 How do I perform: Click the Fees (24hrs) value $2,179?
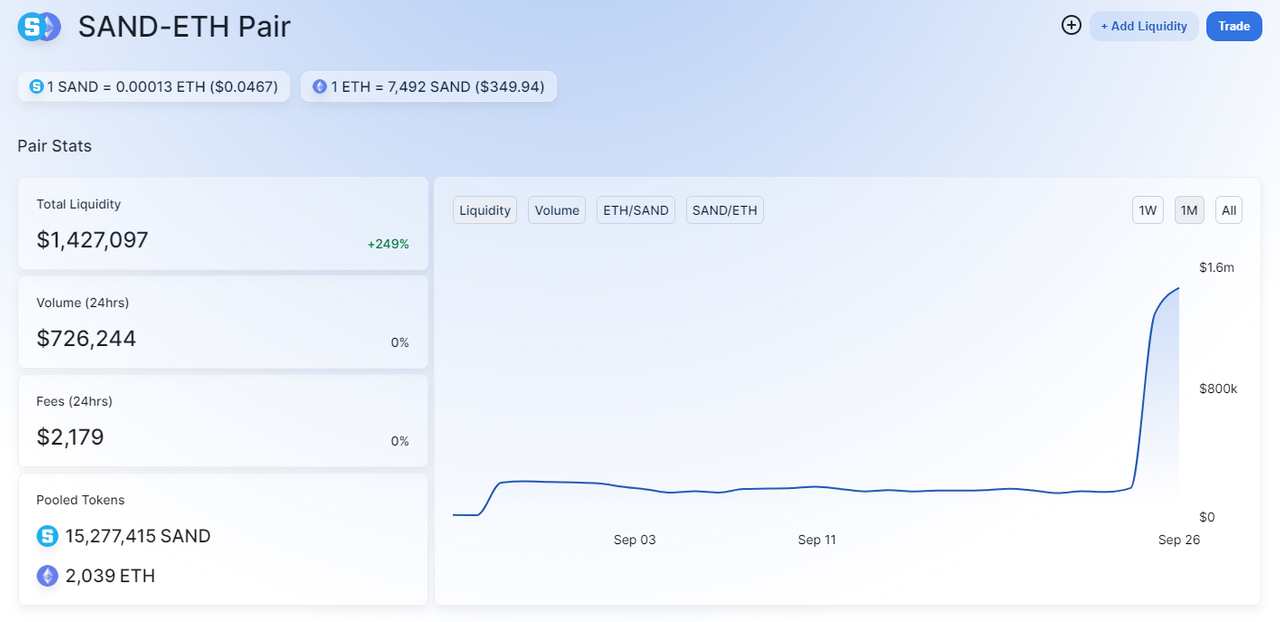[x=70, y=437]
